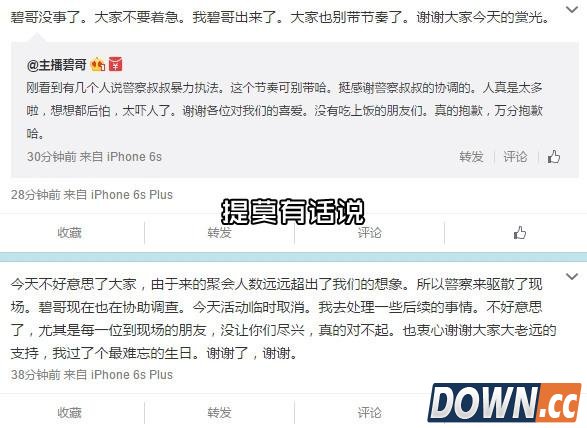
Task: Click the DOWN.cc watermark logo
Action: pyautogui.click(x=504, y=403)
